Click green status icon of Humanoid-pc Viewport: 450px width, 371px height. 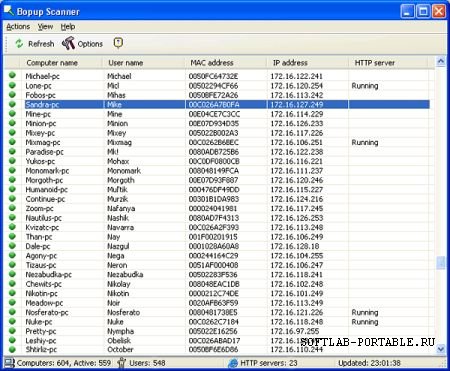12,189
